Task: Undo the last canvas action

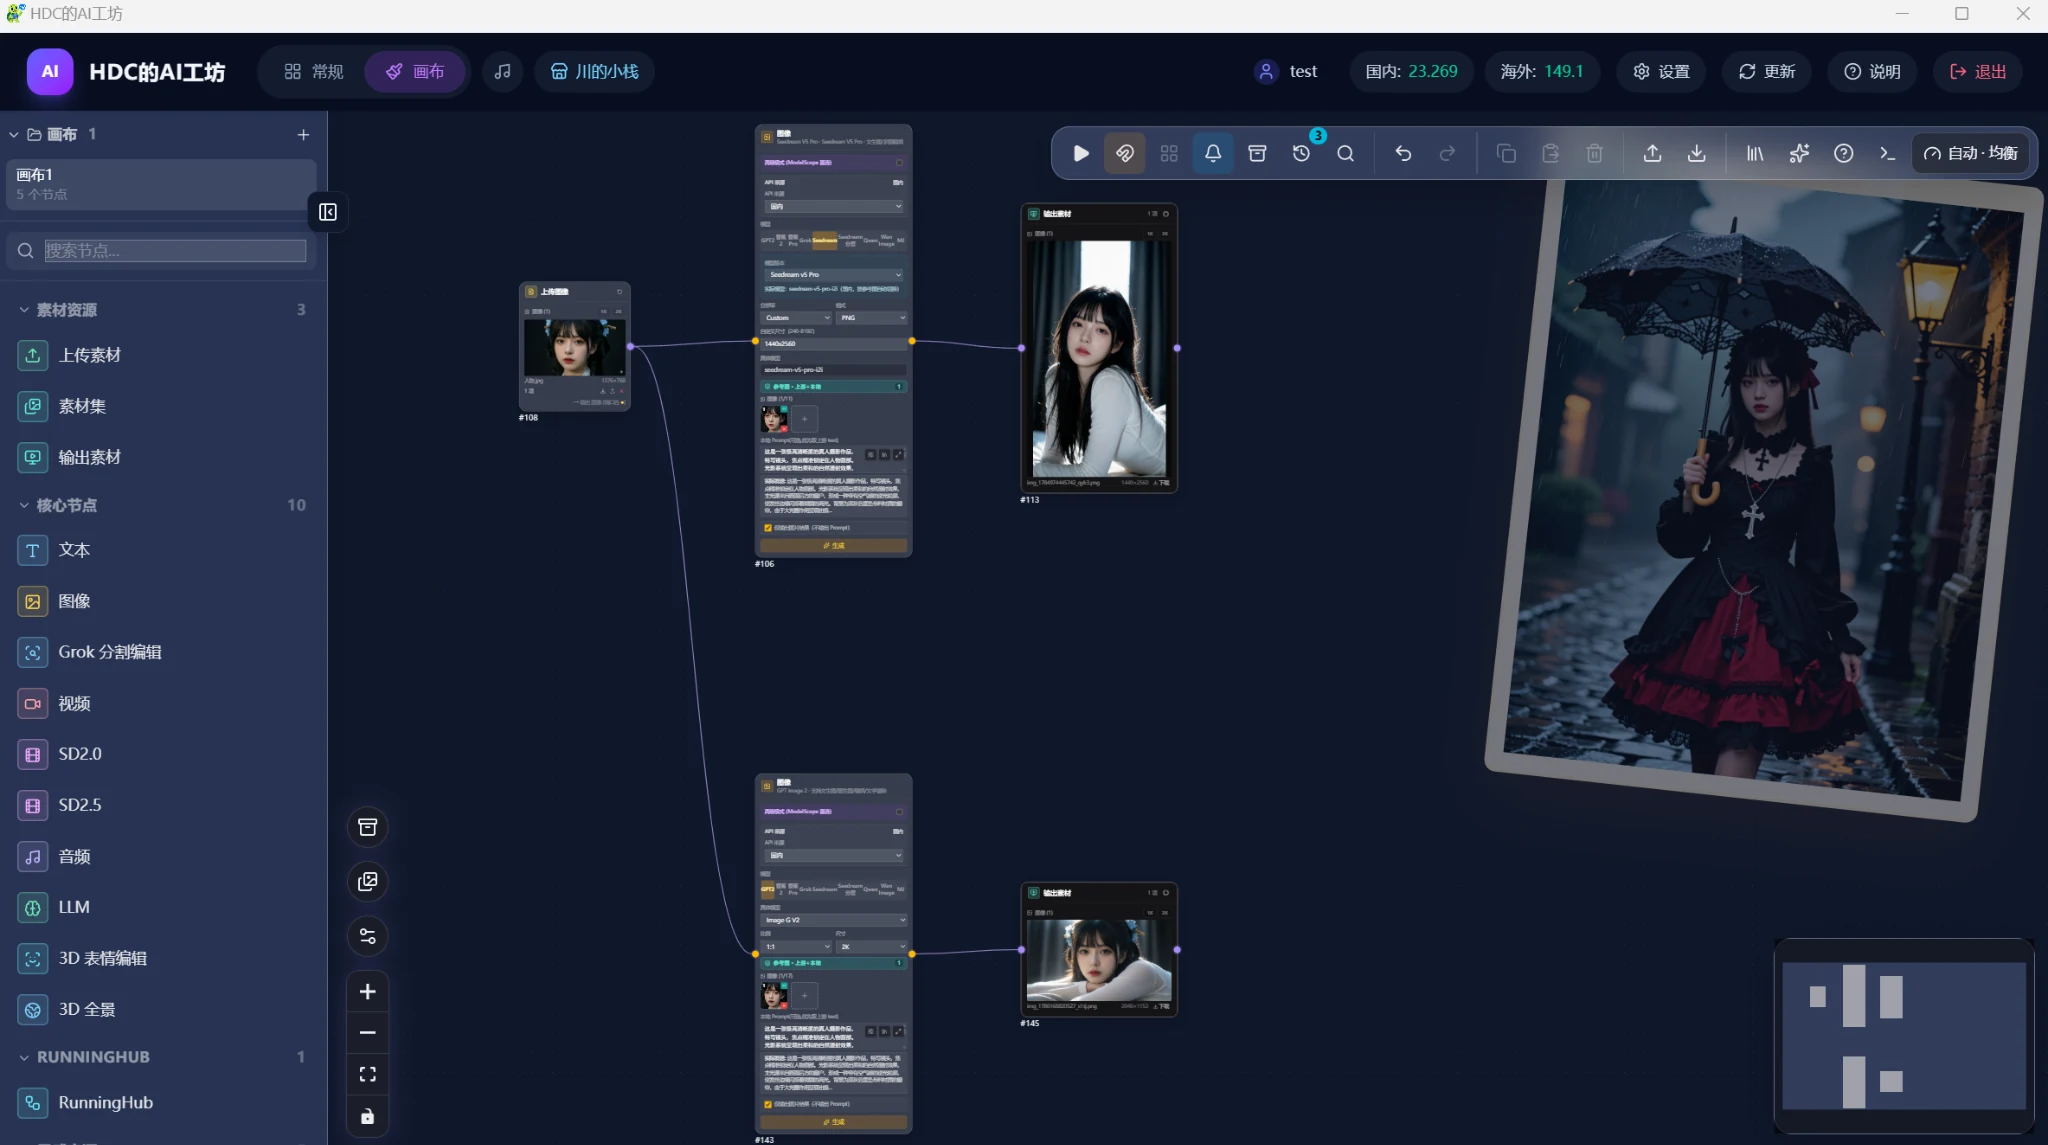Action: pyautogui.click(x=1403, y=154)
